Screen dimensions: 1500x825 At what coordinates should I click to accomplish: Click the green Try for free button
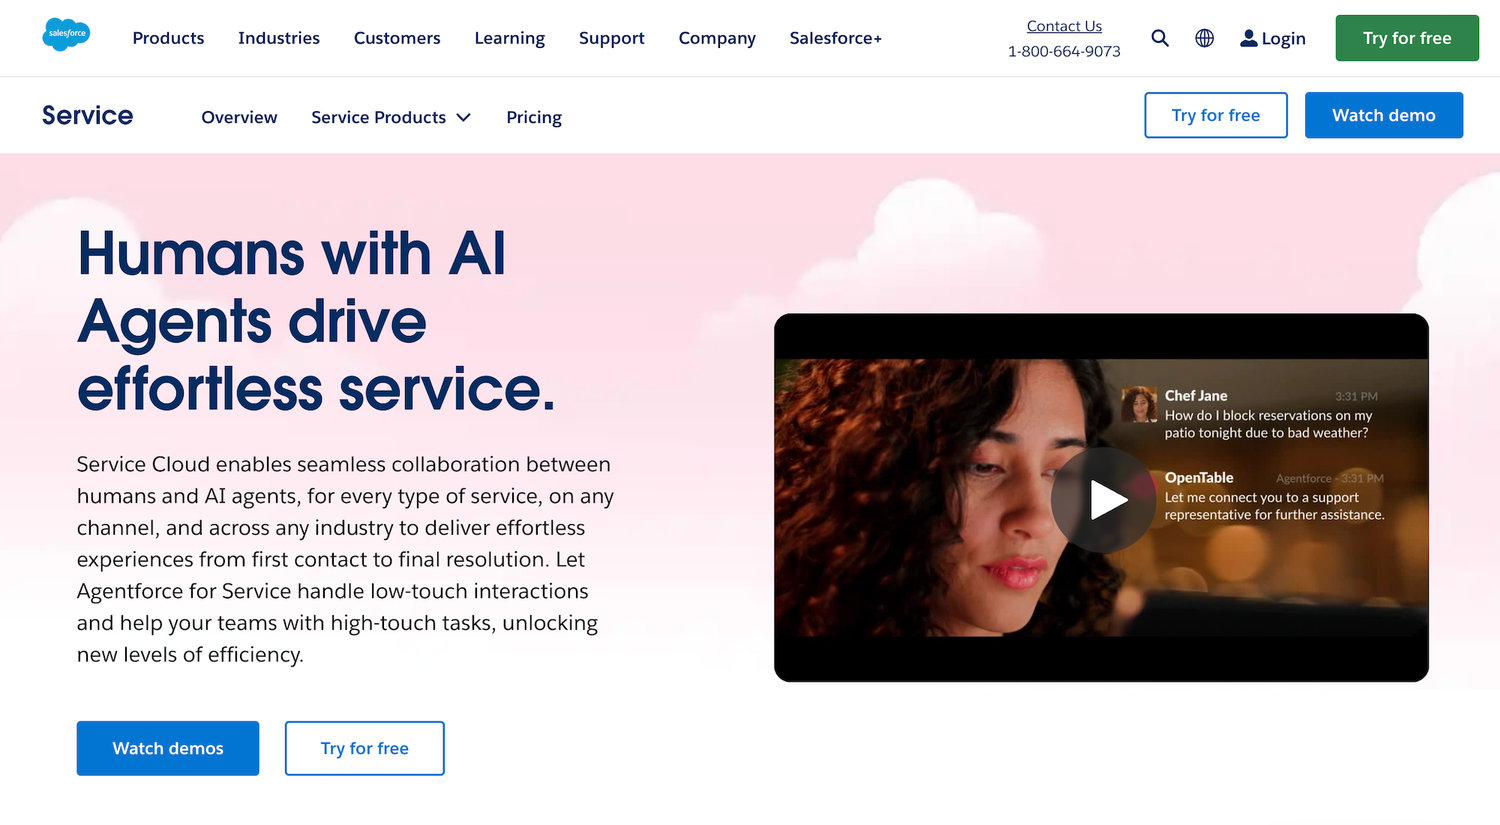tap(1407, 38)
